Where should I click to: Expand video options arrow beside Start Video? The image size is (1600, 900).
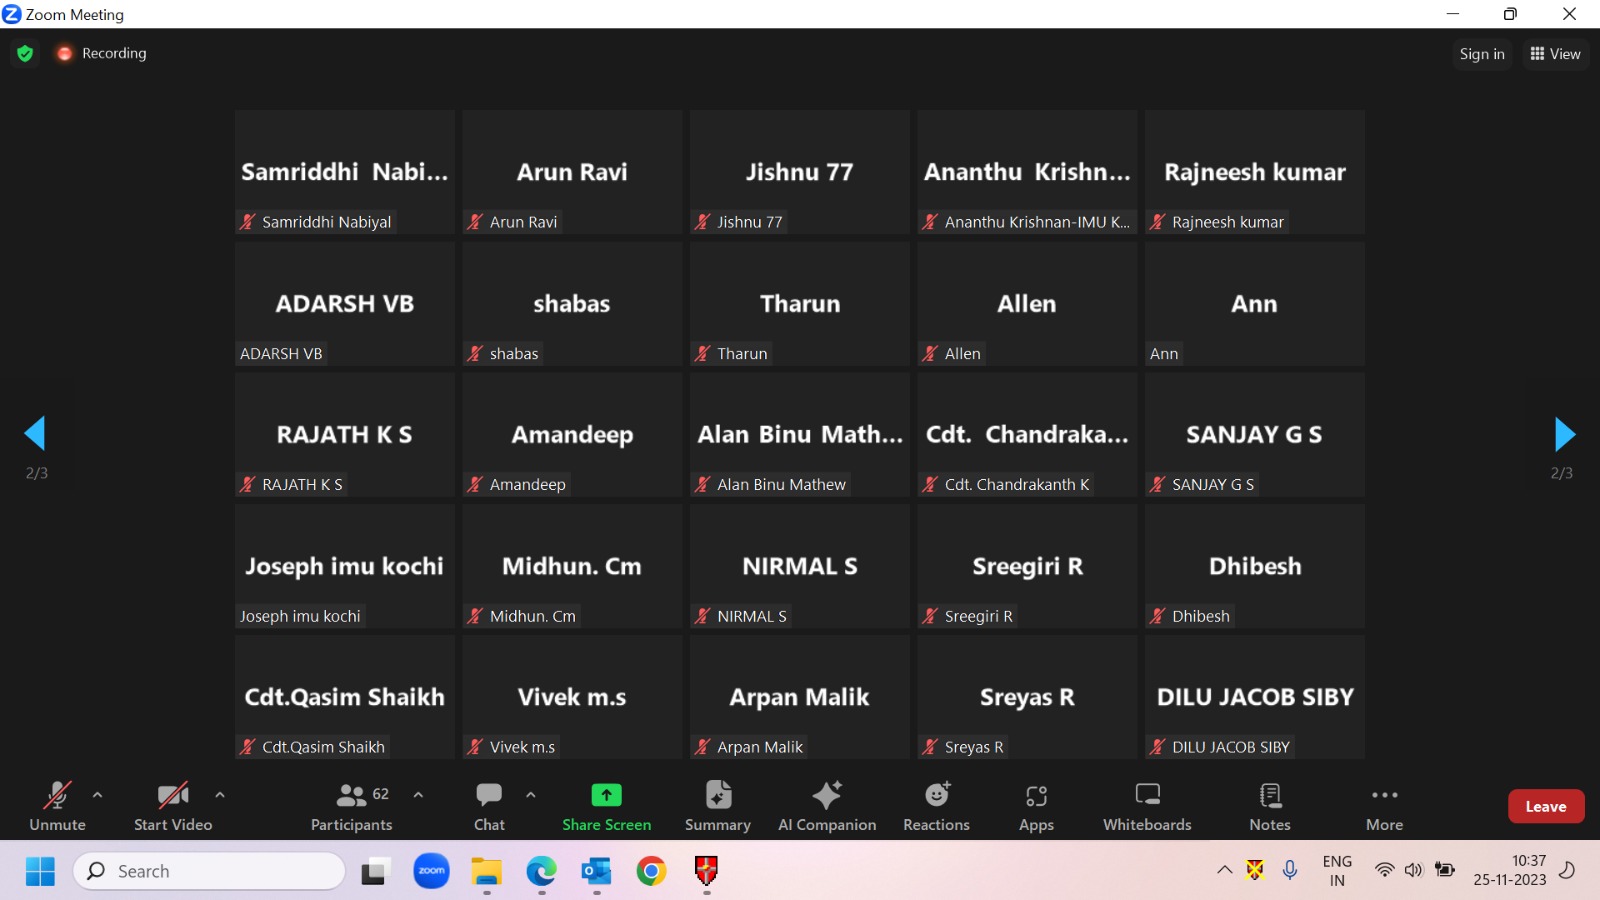(220, 795)
